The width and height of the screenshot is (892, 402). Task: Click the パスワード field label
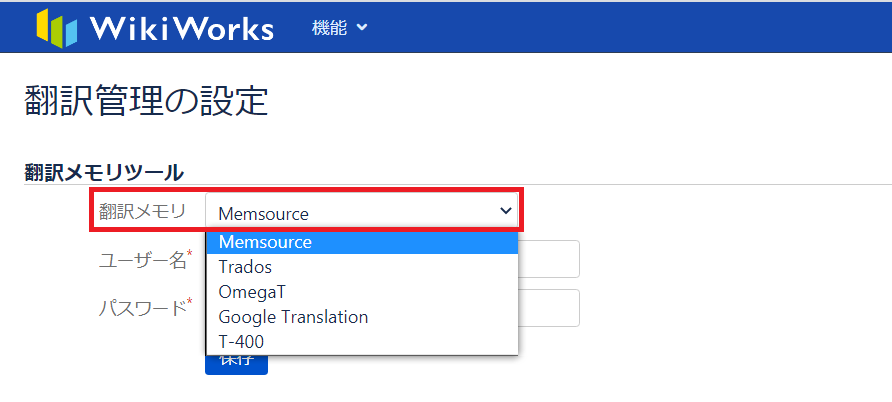144,308
